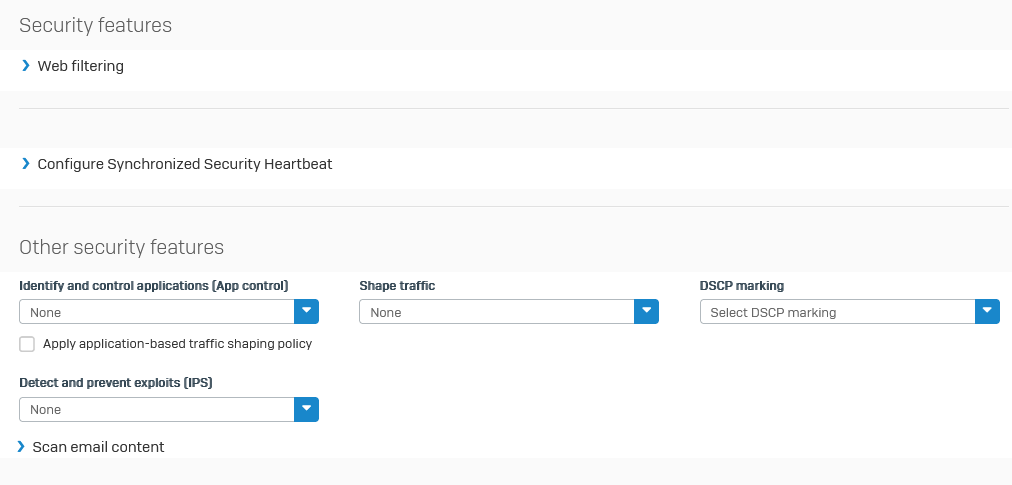Click the Detect and prevent exploits (IPS) label
1012x485 pixels.
pyautogui.click(x=116, y=383)
